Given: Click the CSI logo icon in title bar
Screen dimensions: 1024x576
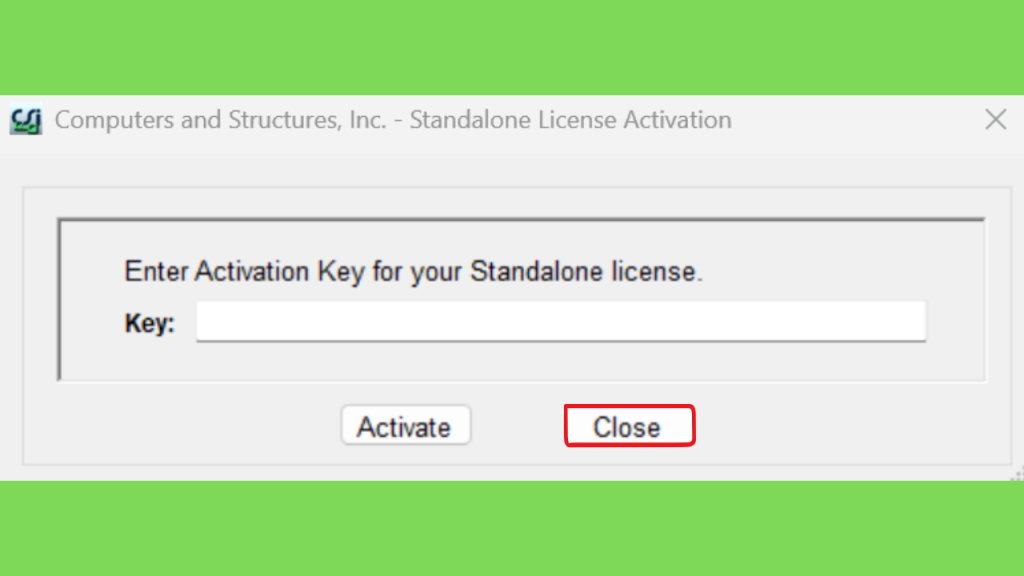Looking at the screenshot, I should tap(25, 121).
